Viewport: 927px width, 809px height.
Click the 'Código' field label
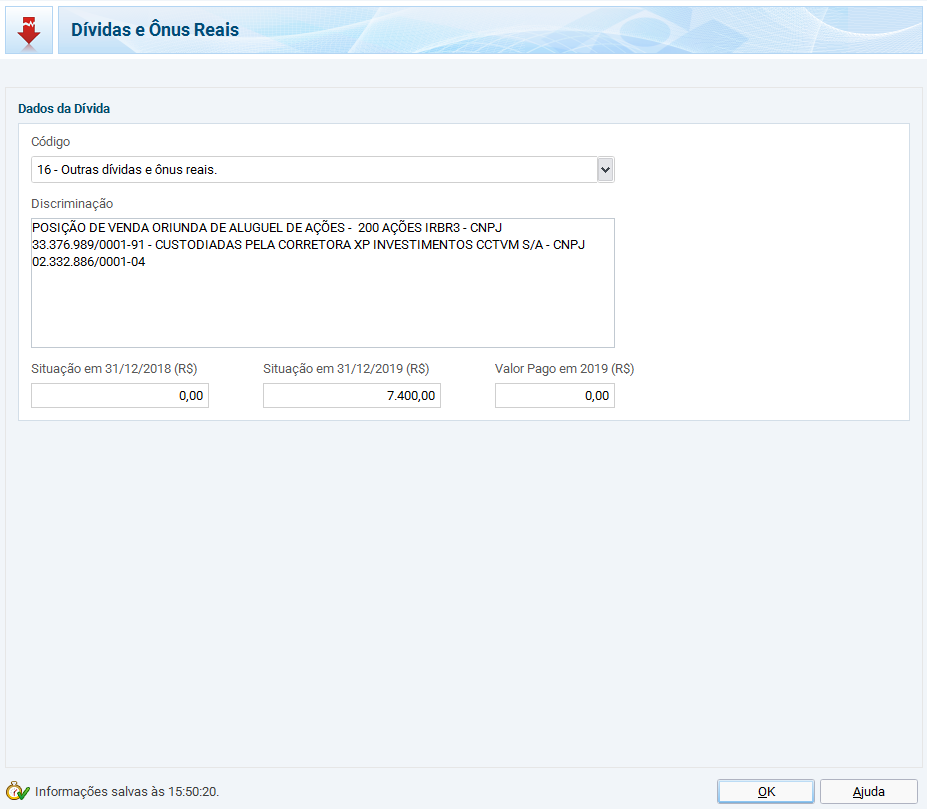pos(51,142)
